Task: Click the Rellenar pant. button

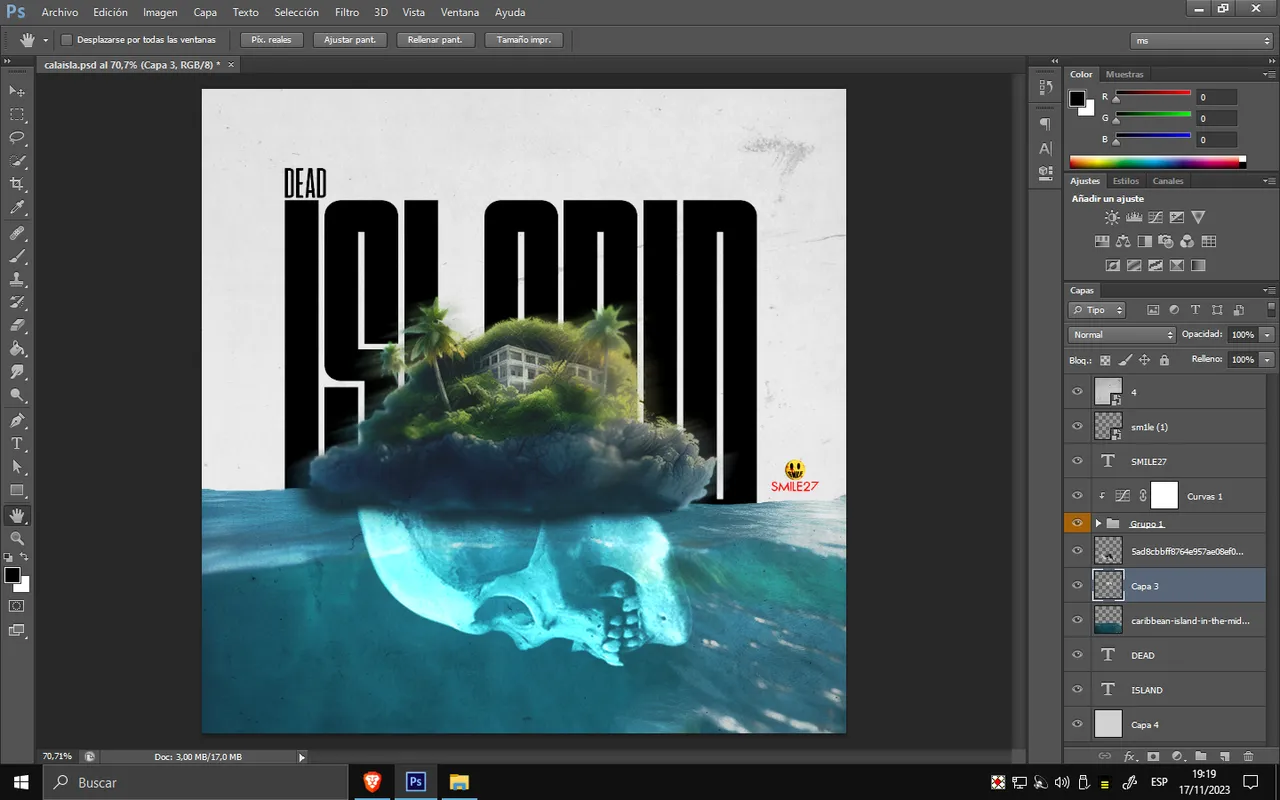Action: click(435, 40)
